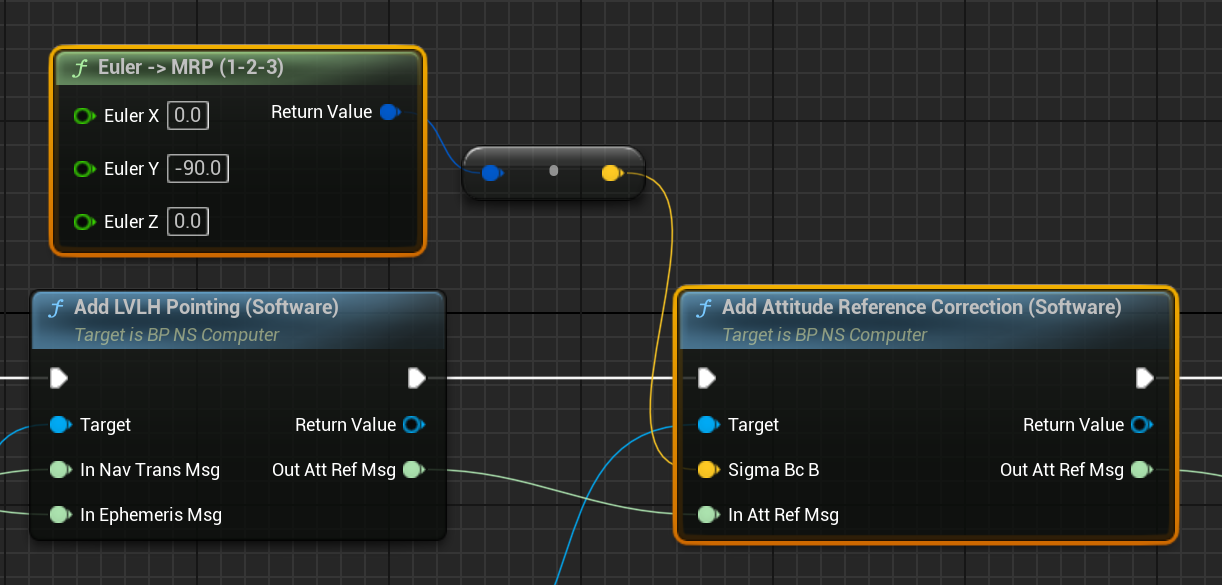Click the Euler X input pin
This screenshot has width=1222, height=585.
(84, 116)
